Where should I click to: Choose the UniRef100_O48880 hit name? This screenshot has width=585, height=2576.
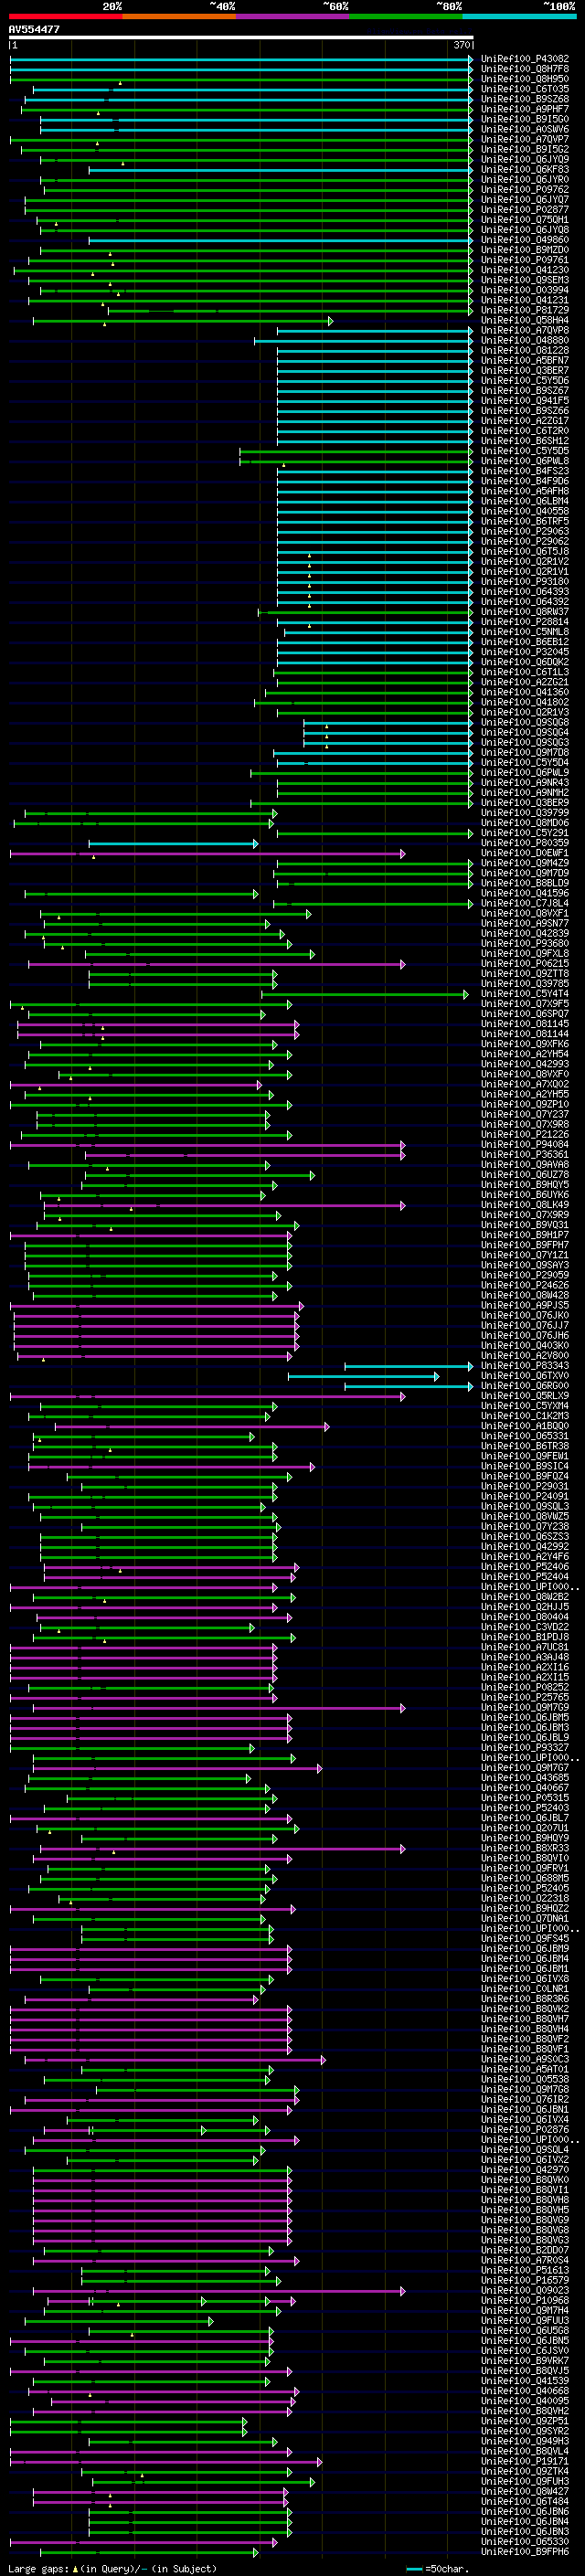525,340
